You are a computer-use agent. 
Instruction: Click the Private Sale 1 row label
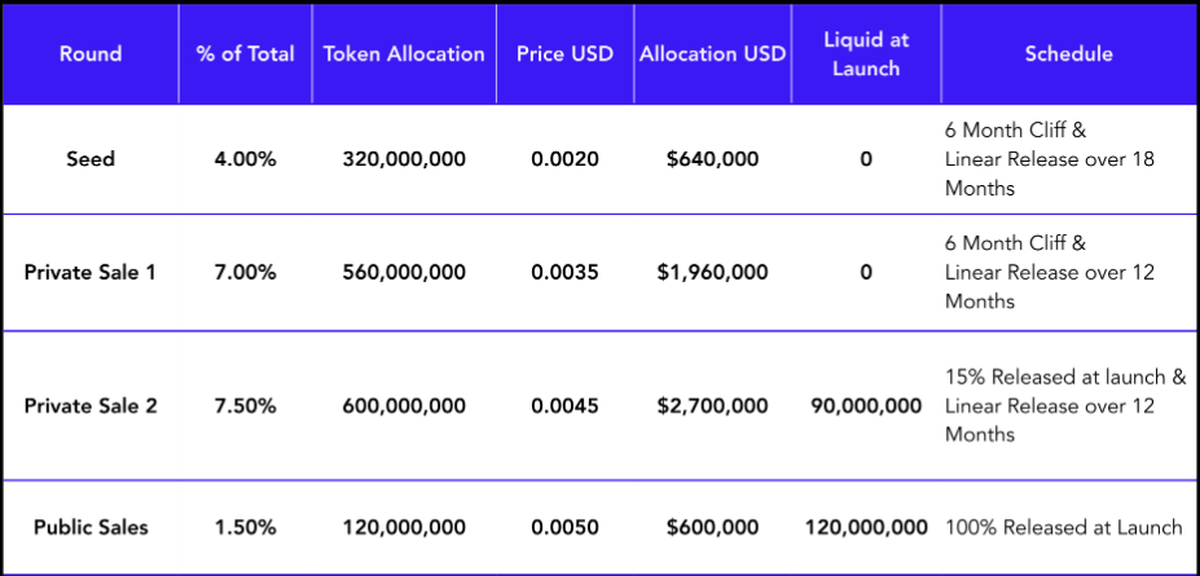[90, 271]
